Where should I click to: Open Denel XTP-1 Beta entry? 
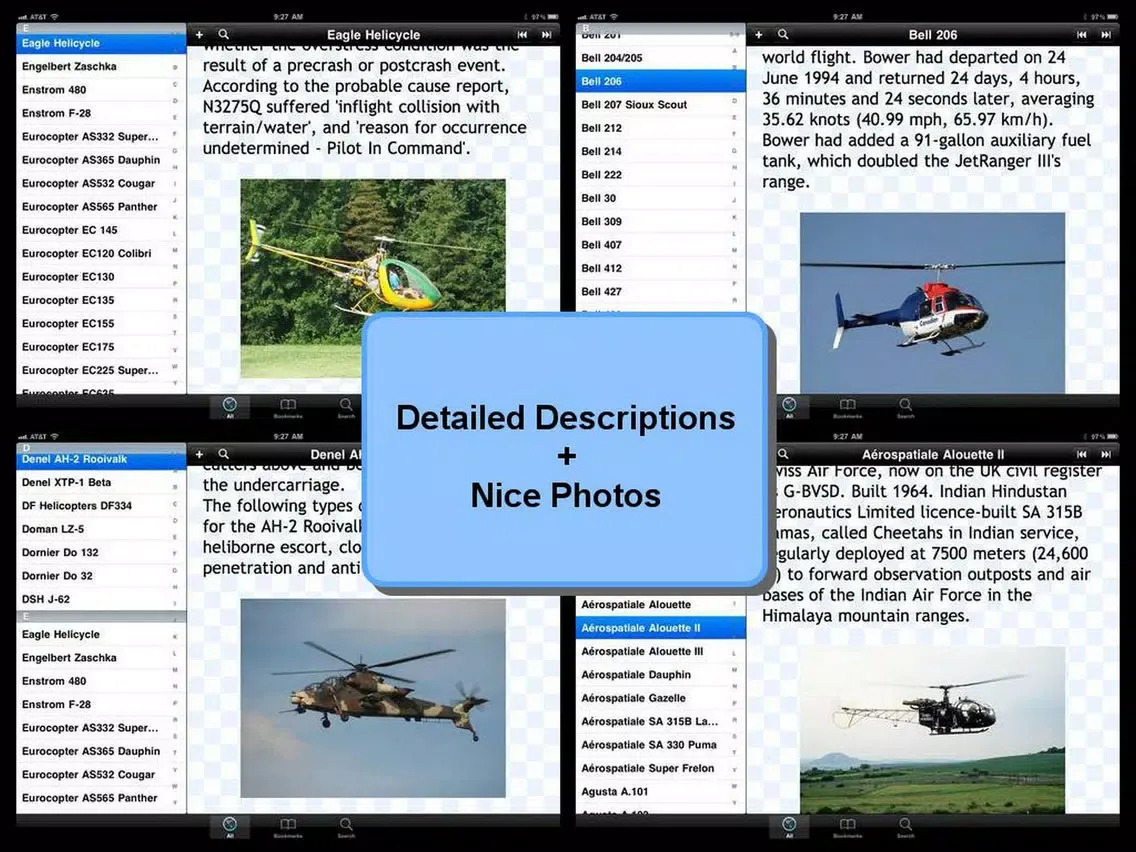tap(101, 483)
